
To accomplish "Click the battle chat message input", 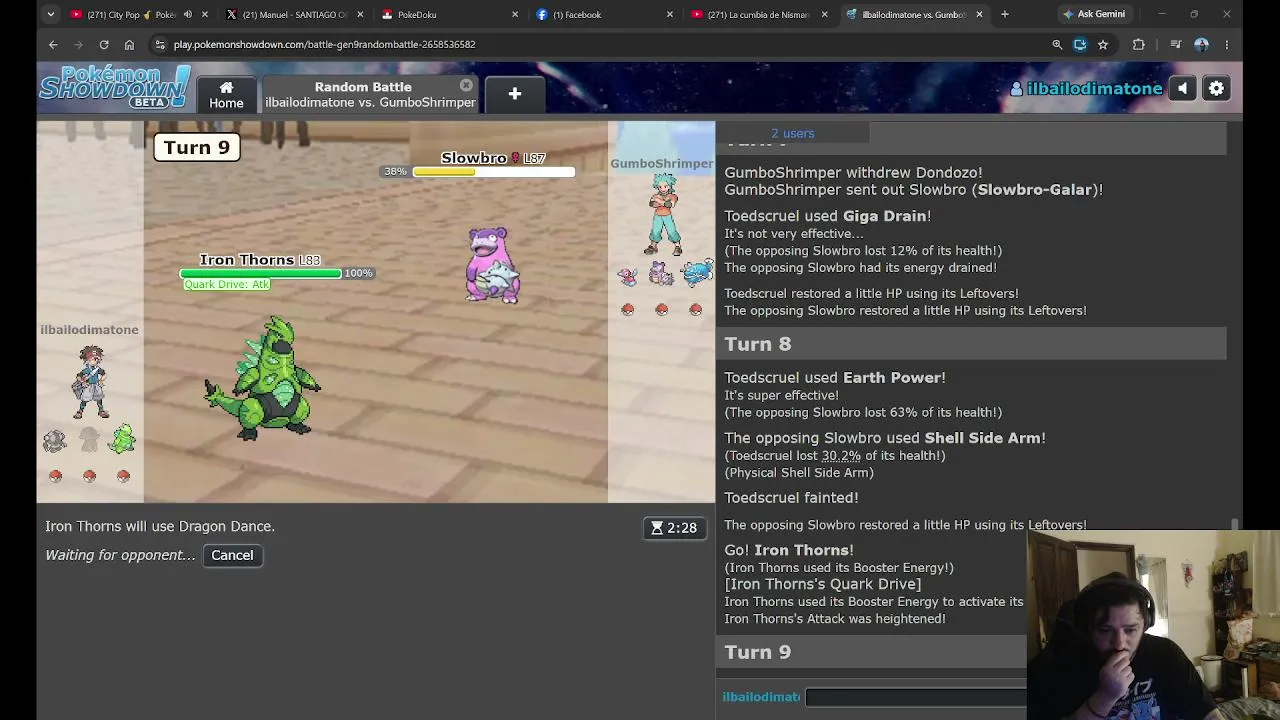I will pos(916,697).
